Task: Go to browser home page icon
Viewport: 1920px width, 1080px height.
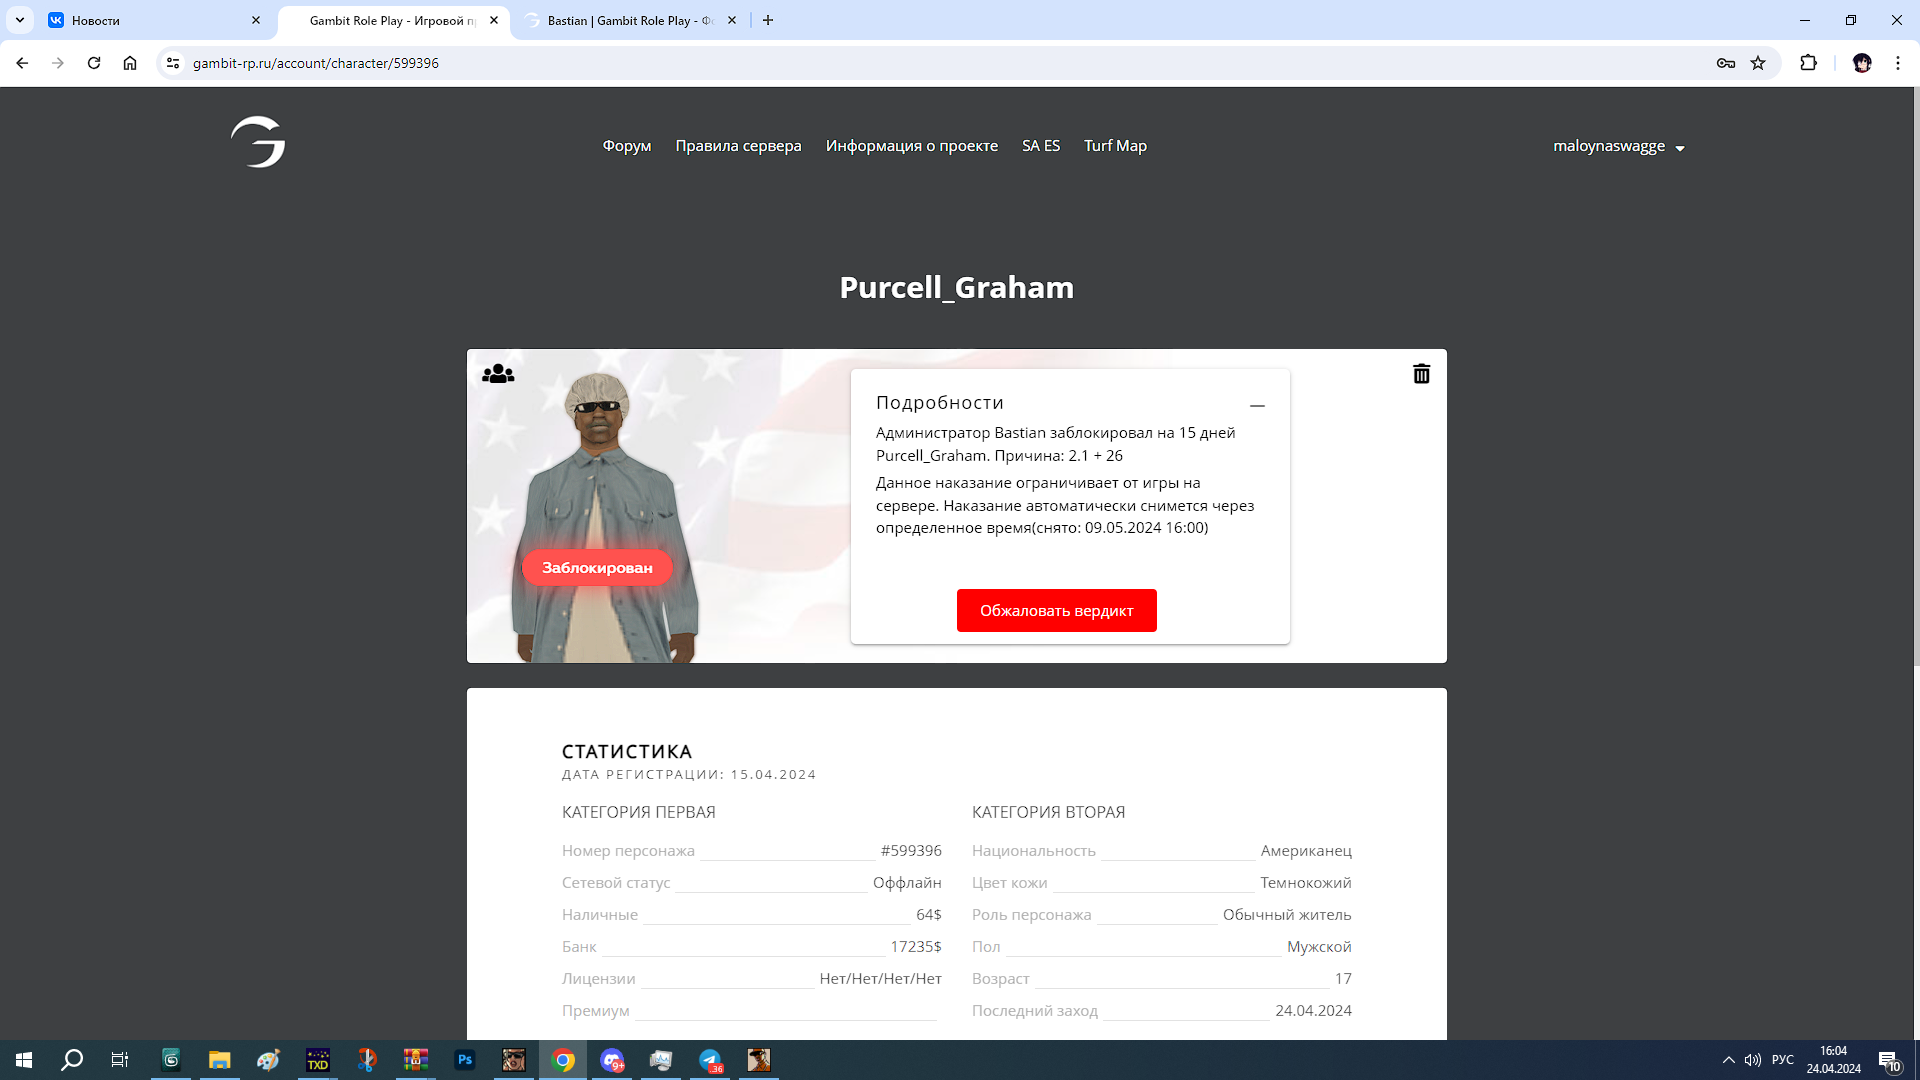Action: tap(130, 63)
